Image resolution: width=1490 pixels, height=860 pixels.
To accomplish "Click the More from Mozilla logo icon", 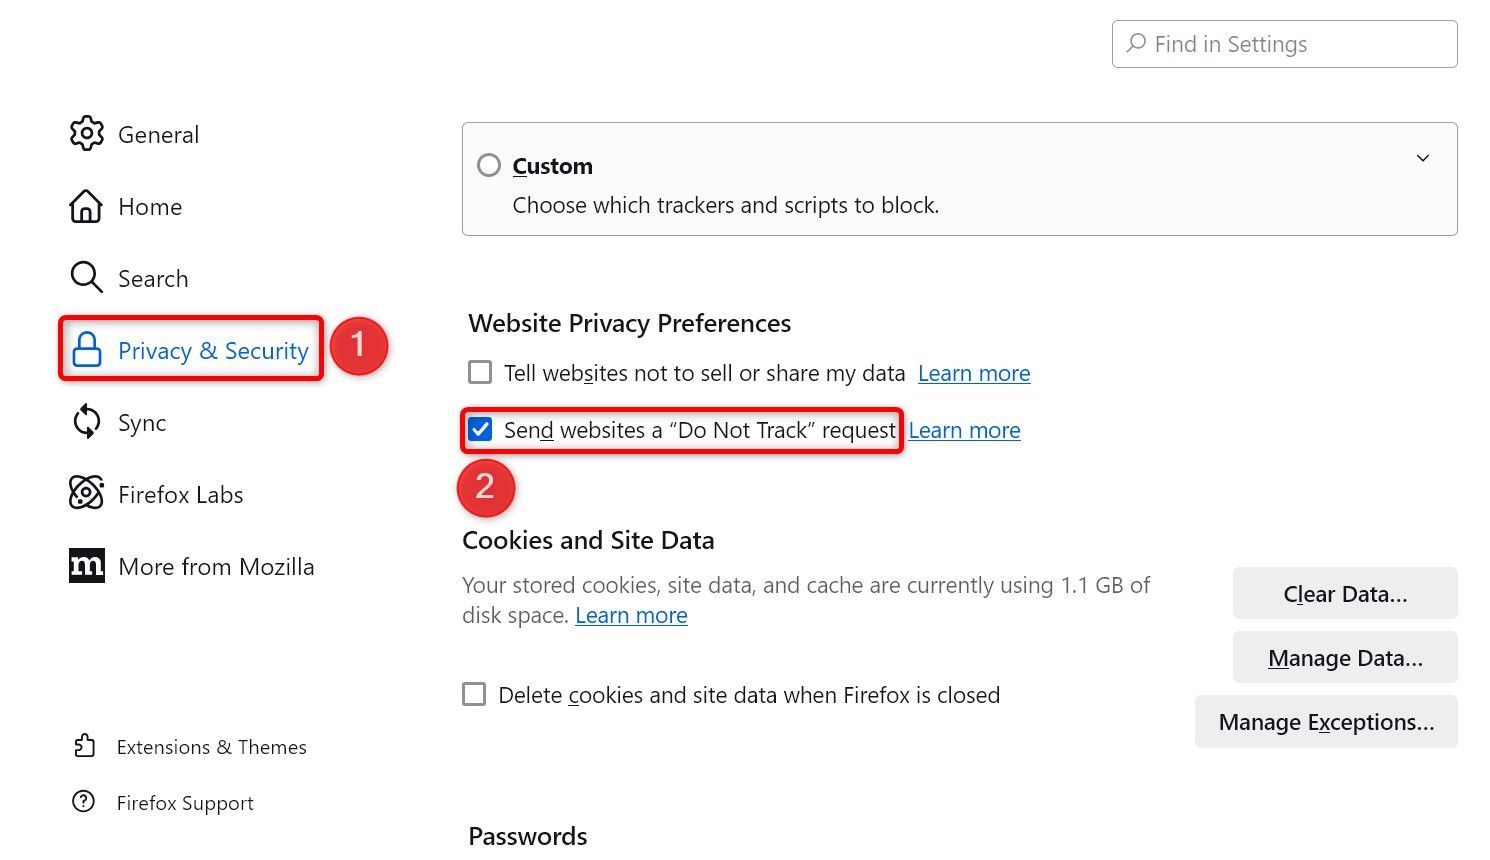I will point(86,565).
